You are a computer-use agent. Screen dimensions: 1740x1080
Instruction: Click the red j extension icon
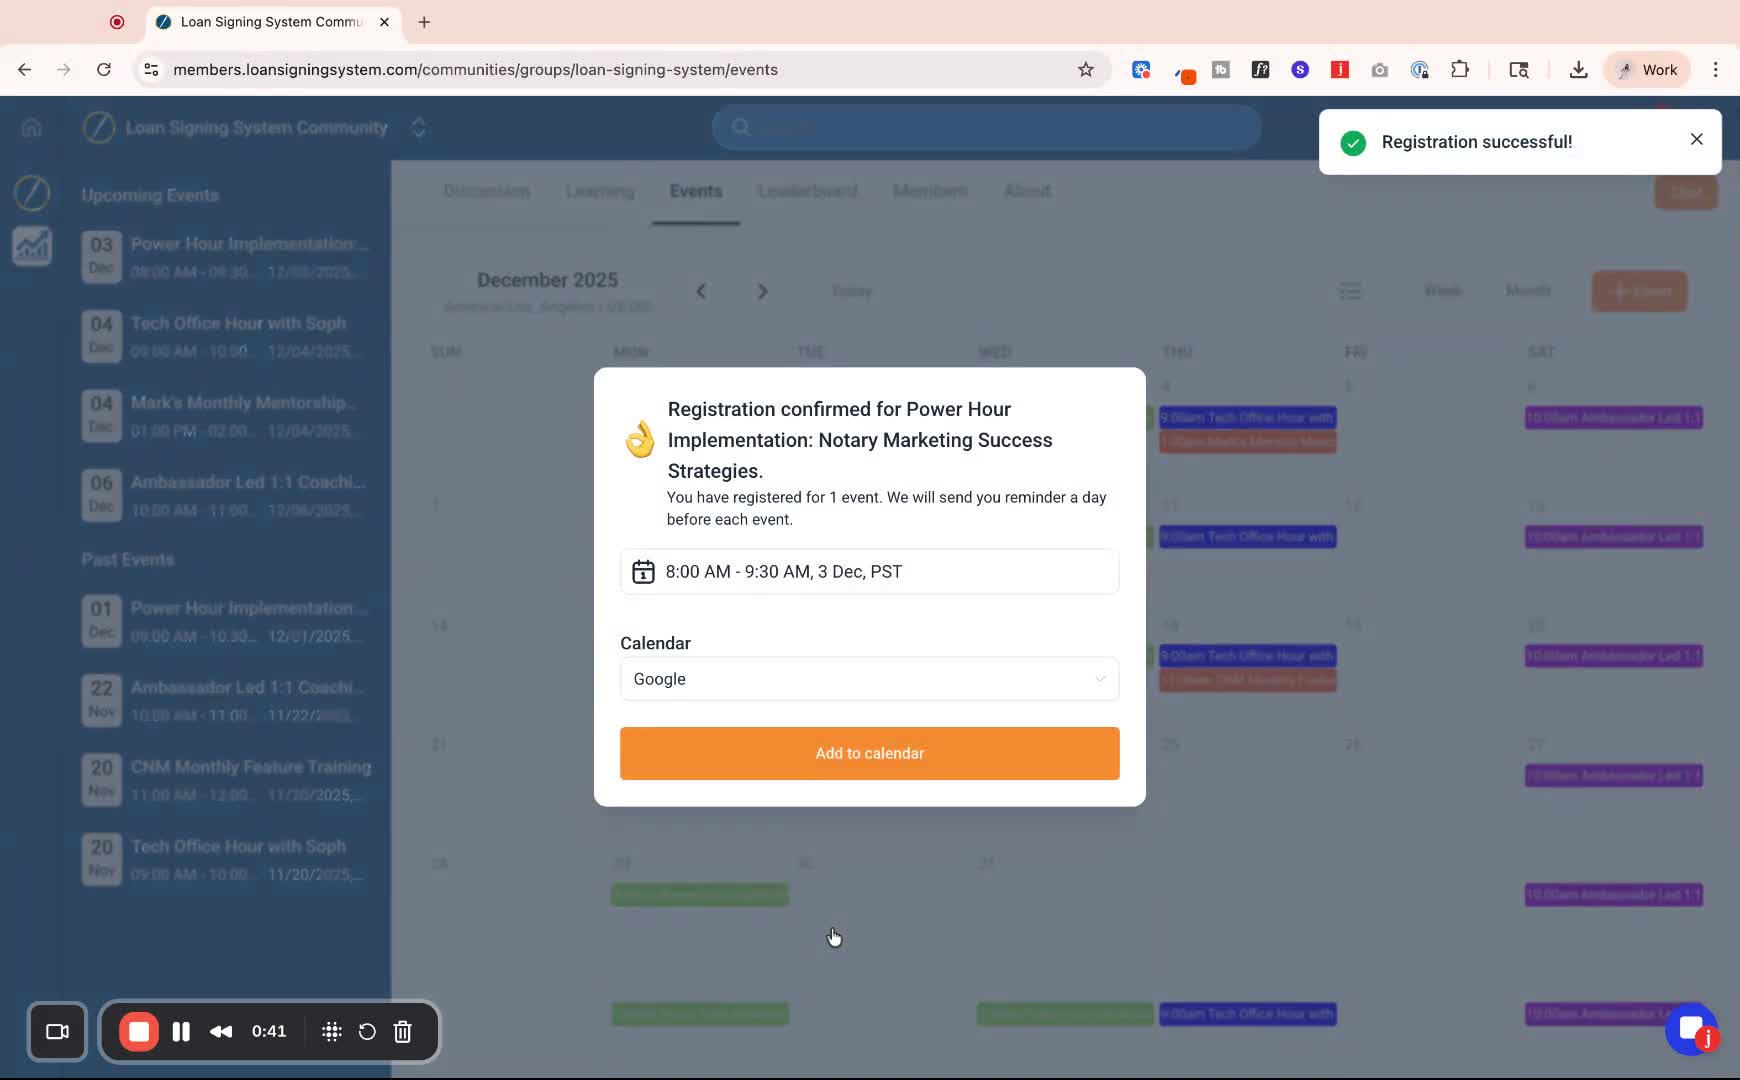point(1340,69)
